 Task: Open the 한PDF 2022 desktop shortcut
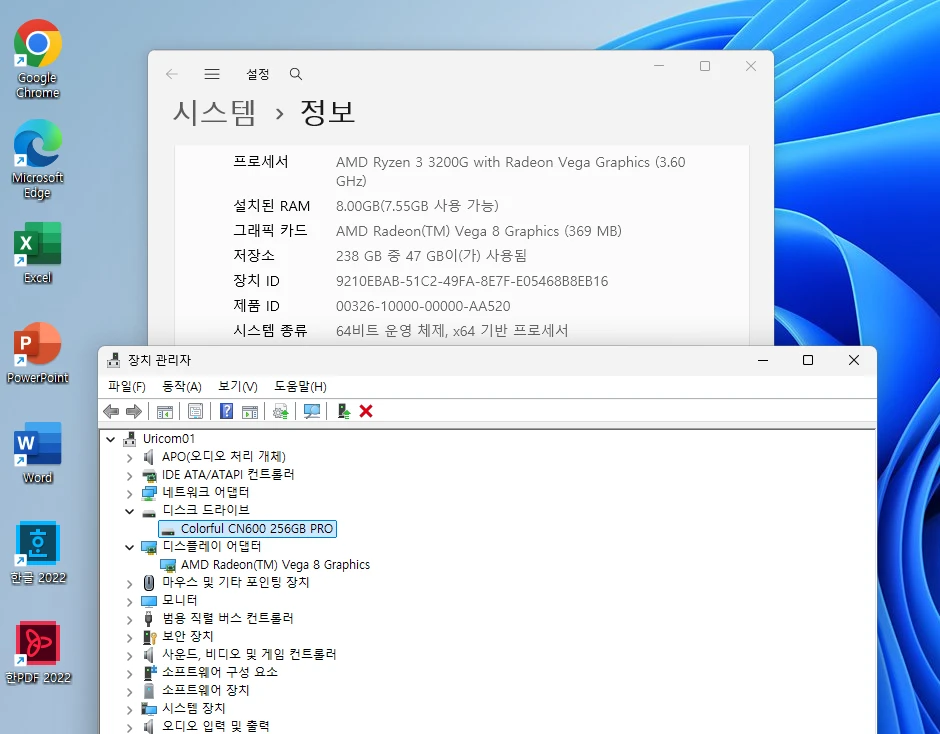pyautogui.click(x=37, y=652)
